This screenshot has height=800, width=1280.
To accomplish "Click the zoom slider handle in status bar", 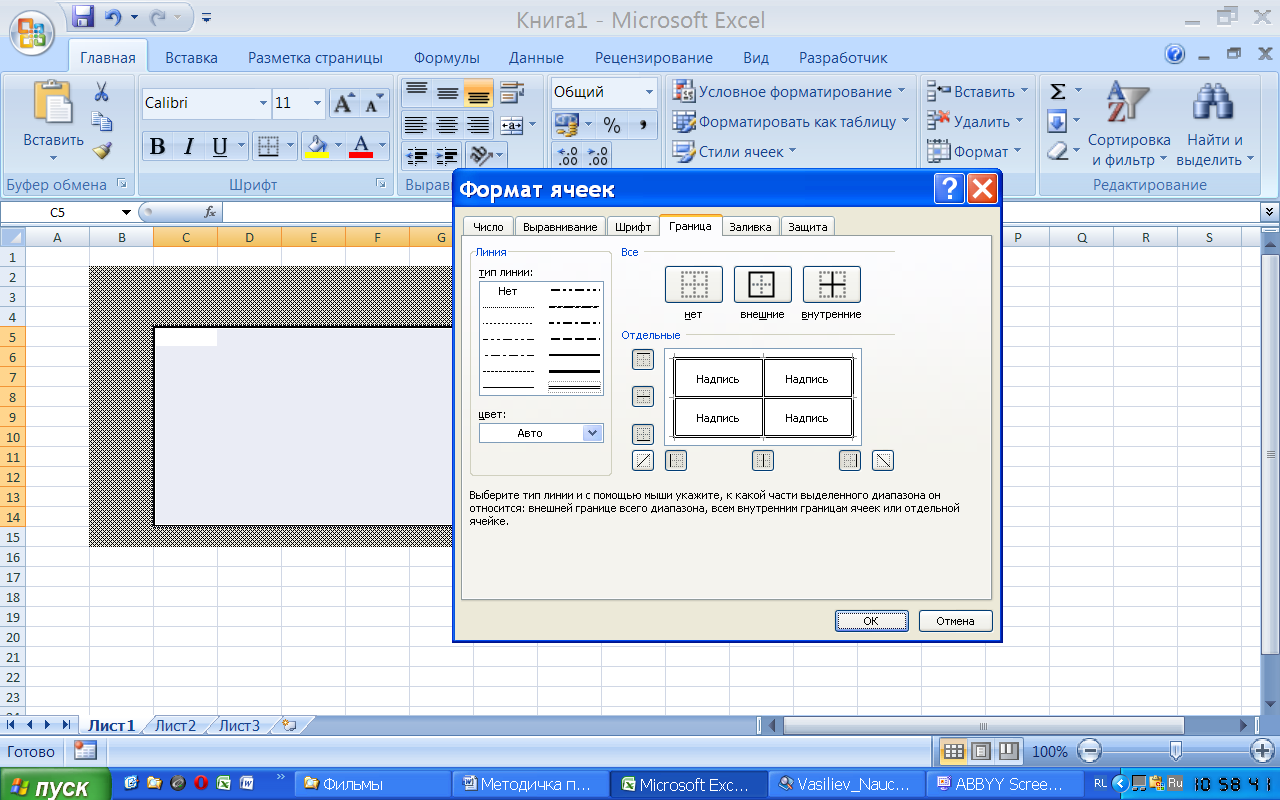I will tap(1176, 750).
